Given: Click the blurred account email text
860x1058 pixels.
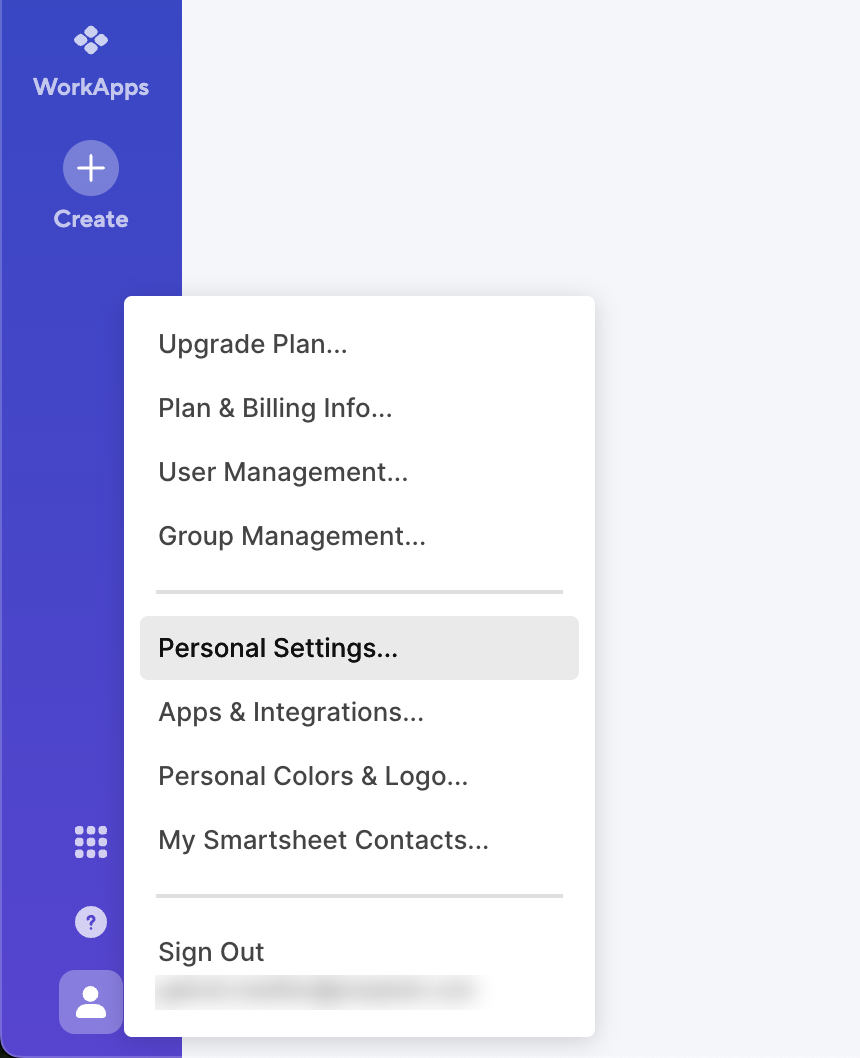Looking at the screenshot, I should tap(317, 991).
